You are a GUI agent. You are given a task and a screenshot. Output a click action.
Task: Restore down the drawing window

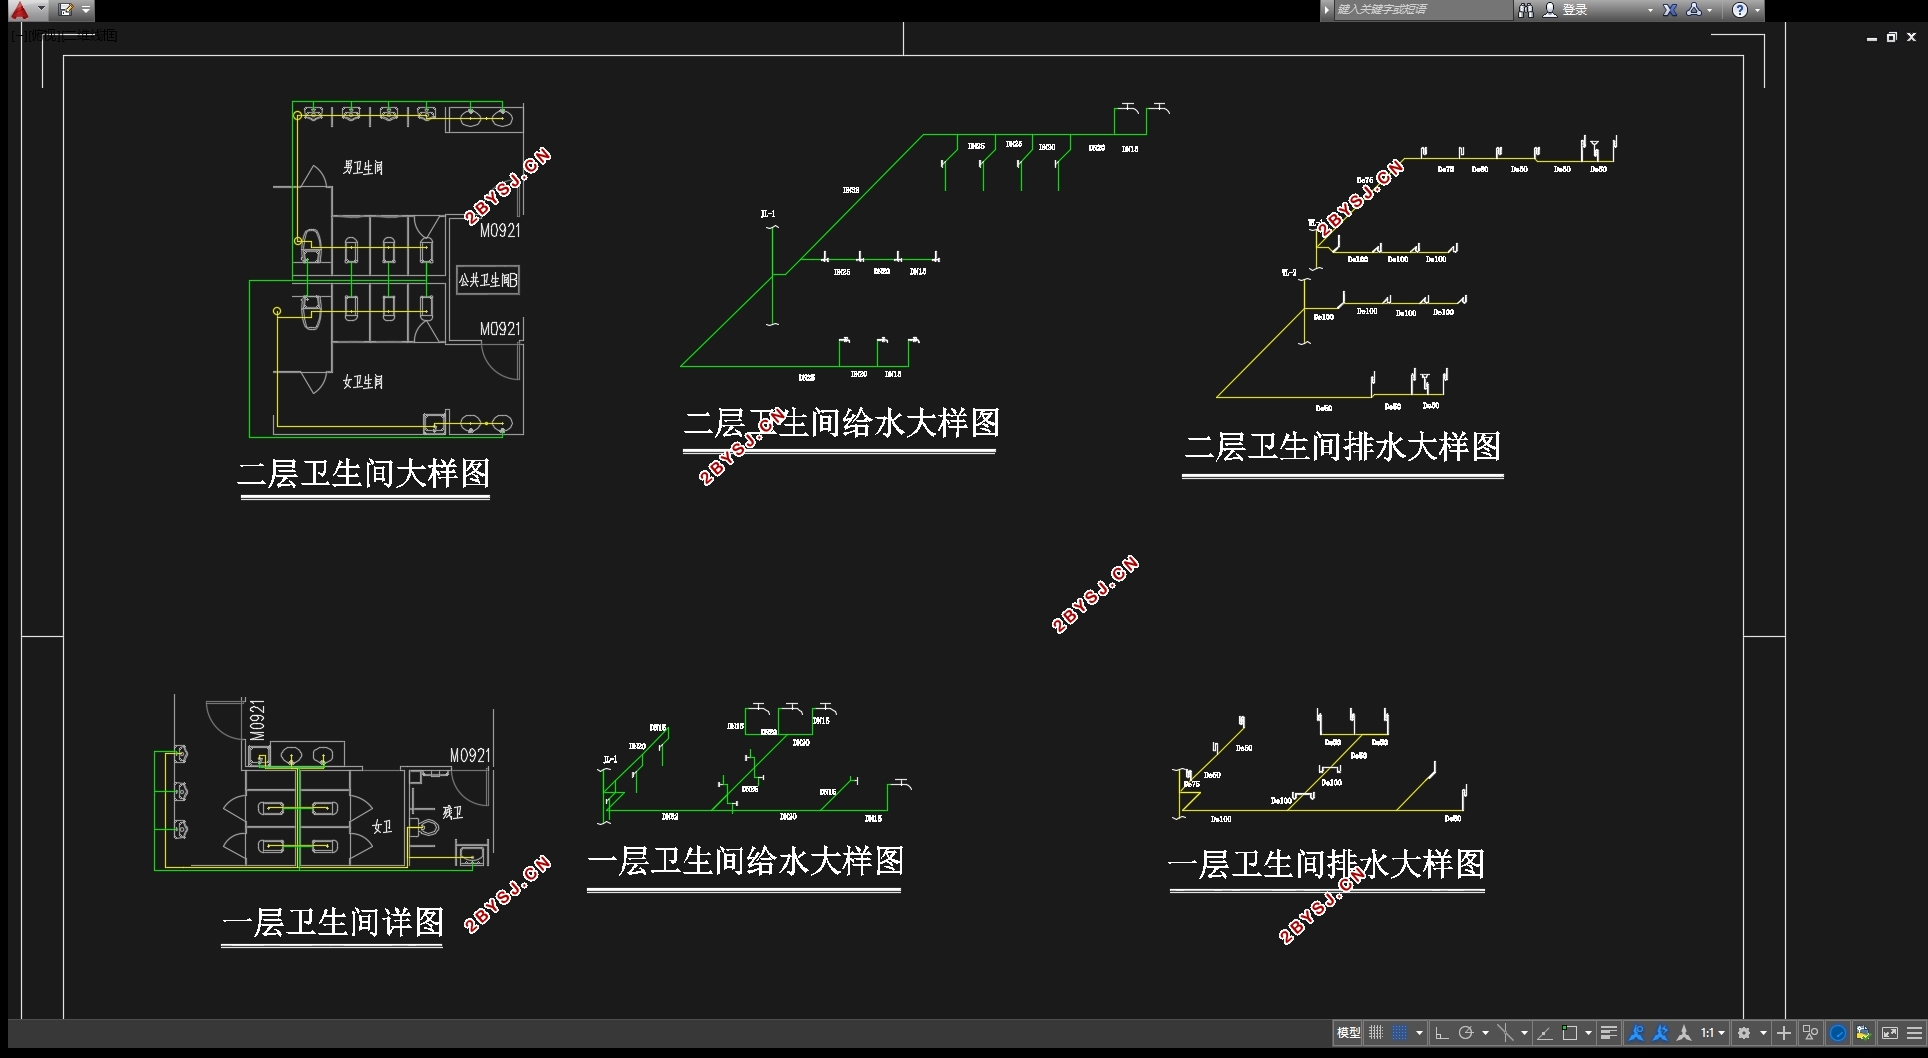click(x=1891, y=37)
